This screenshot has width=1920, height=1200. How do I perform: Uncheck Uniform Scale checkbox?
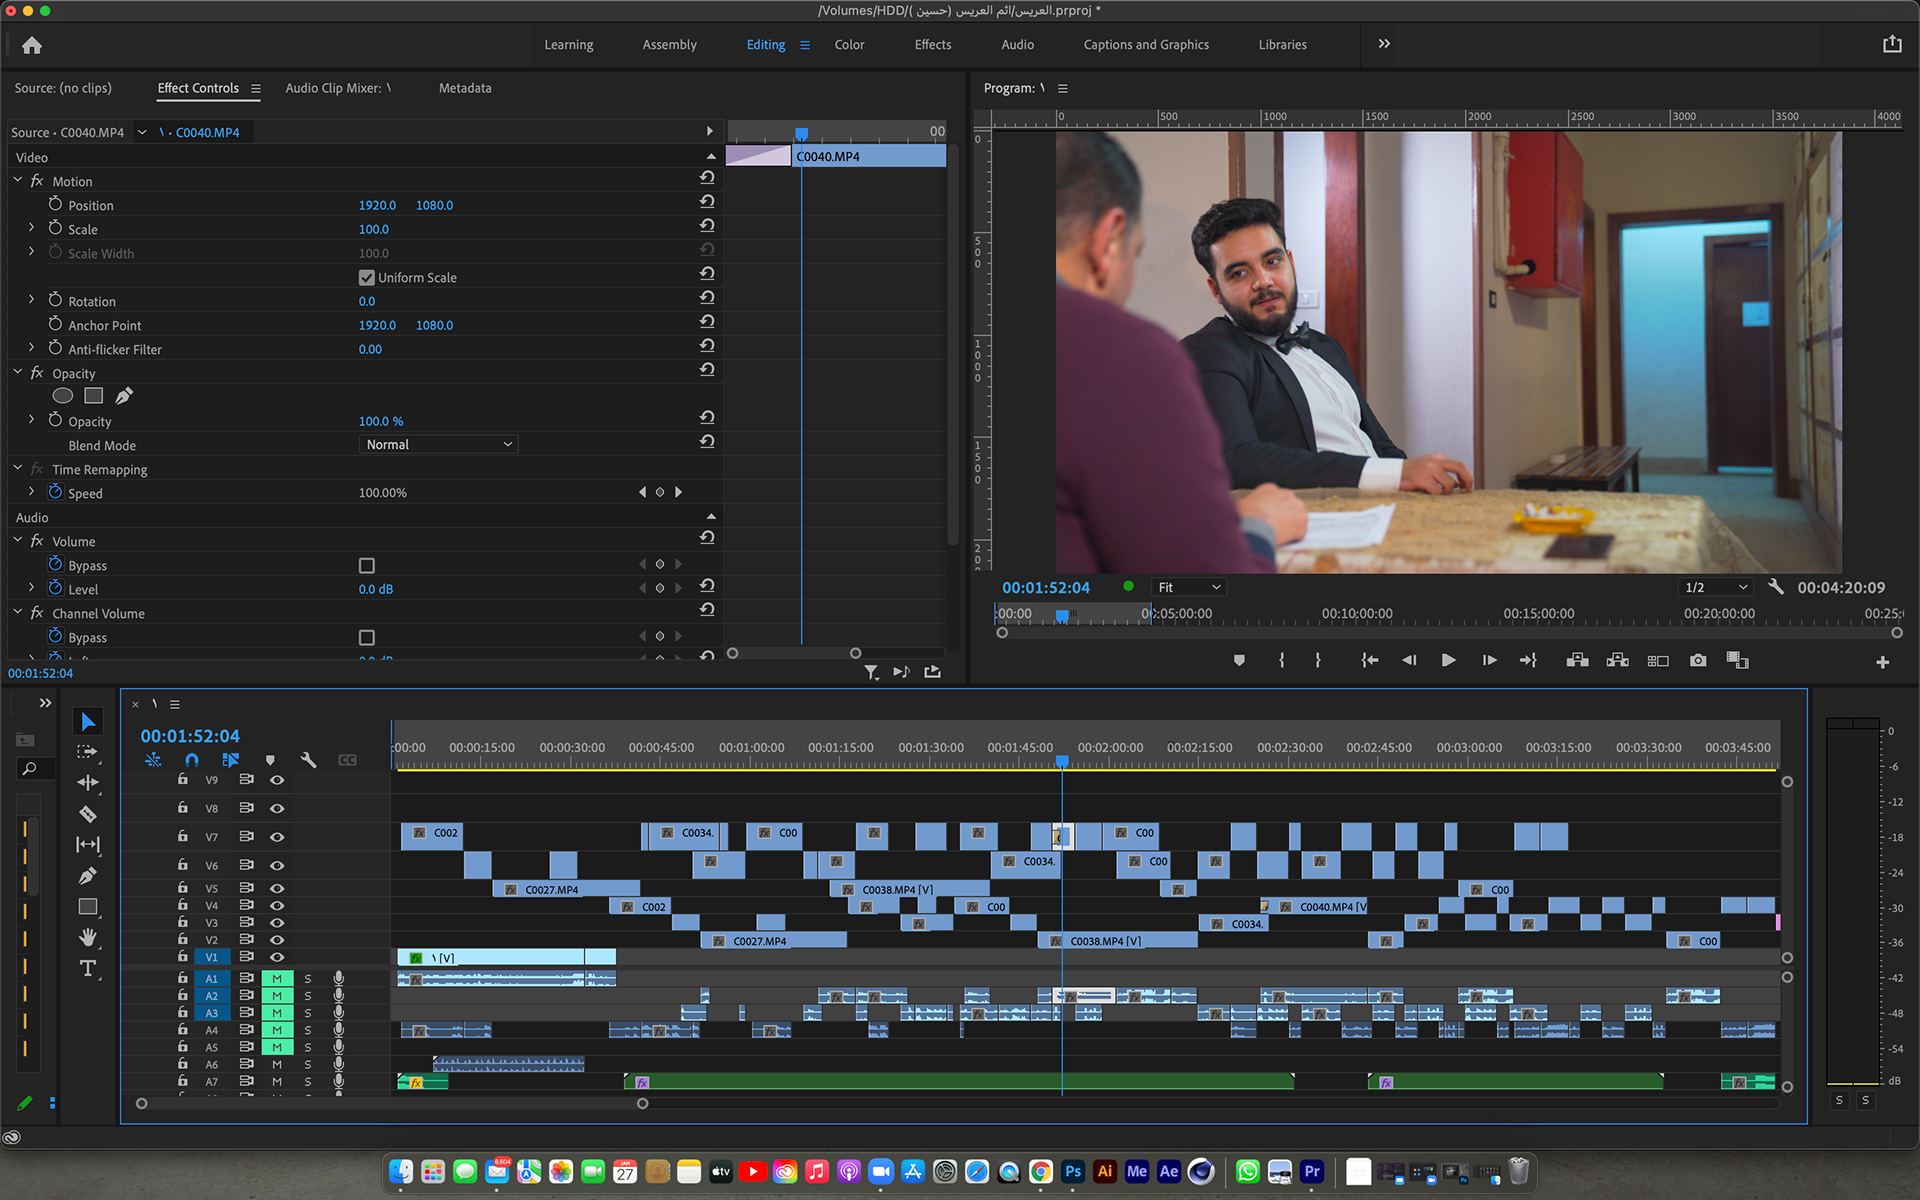(x=367, y=278)
